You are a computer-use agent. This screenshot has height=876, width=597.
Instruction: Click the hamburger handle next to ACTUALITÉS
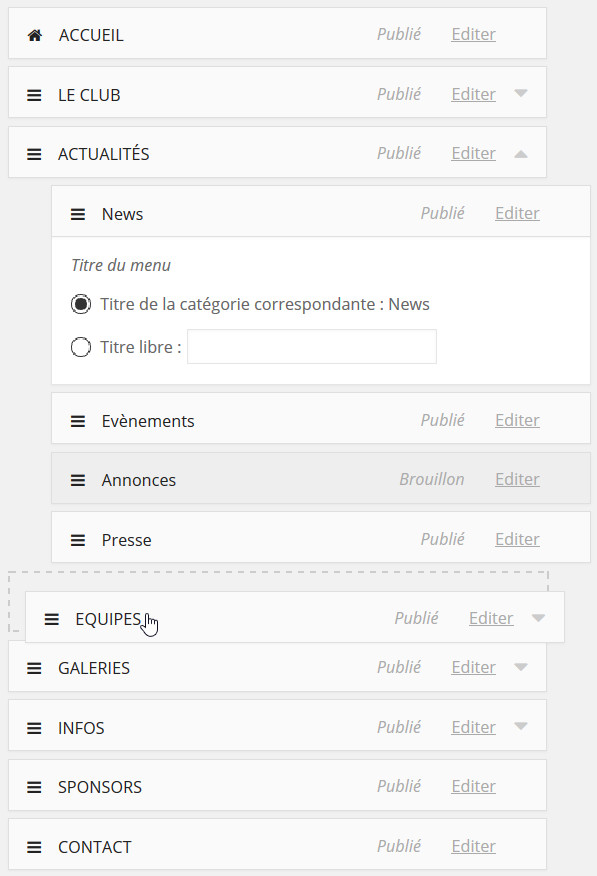pyautogui.click(x=34, y=154)
